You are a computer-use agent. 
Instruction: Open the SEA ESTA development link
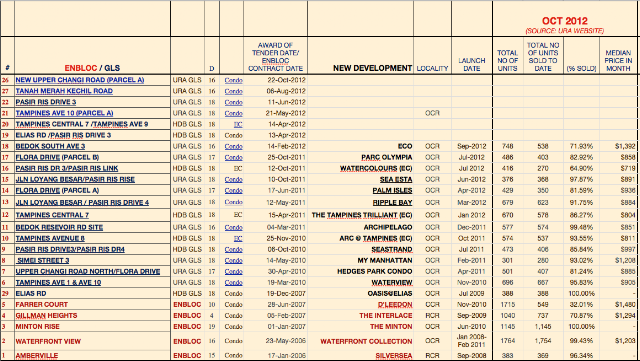396,179
